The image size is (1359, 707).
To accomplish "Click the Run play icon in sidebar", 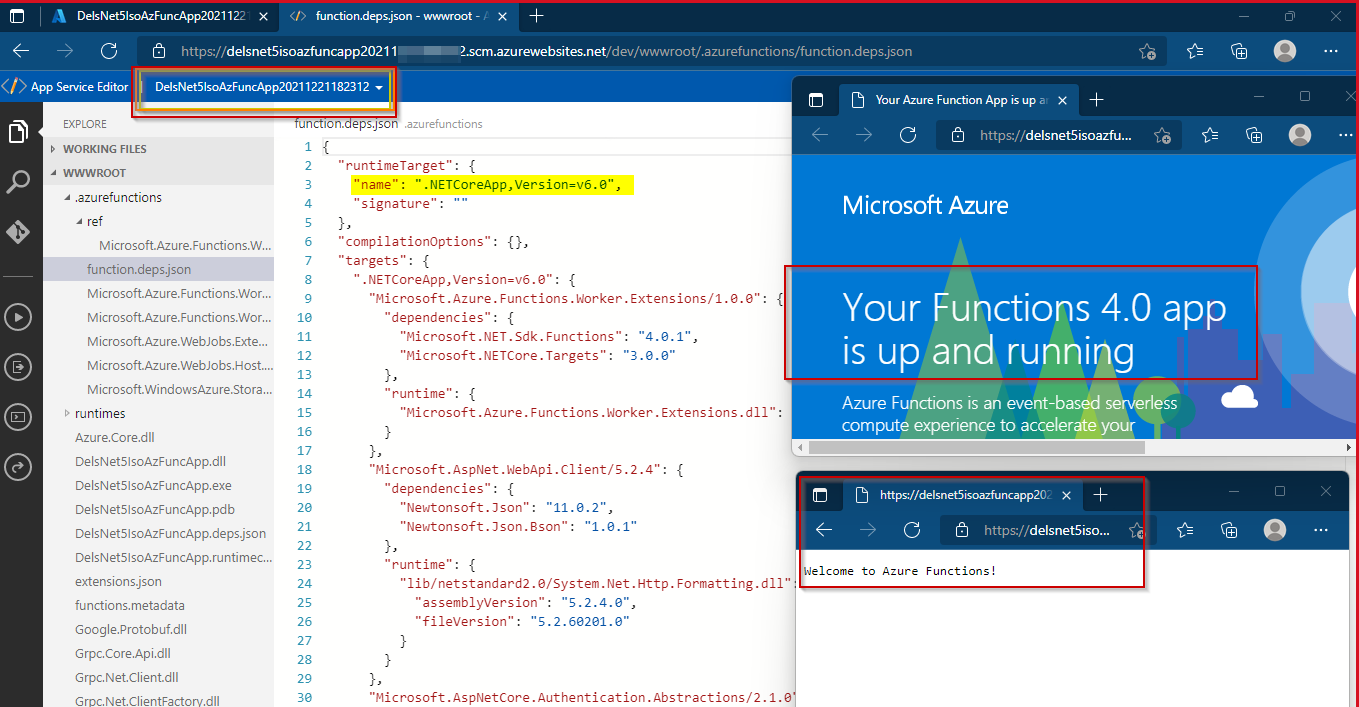I will click(18, 318).
